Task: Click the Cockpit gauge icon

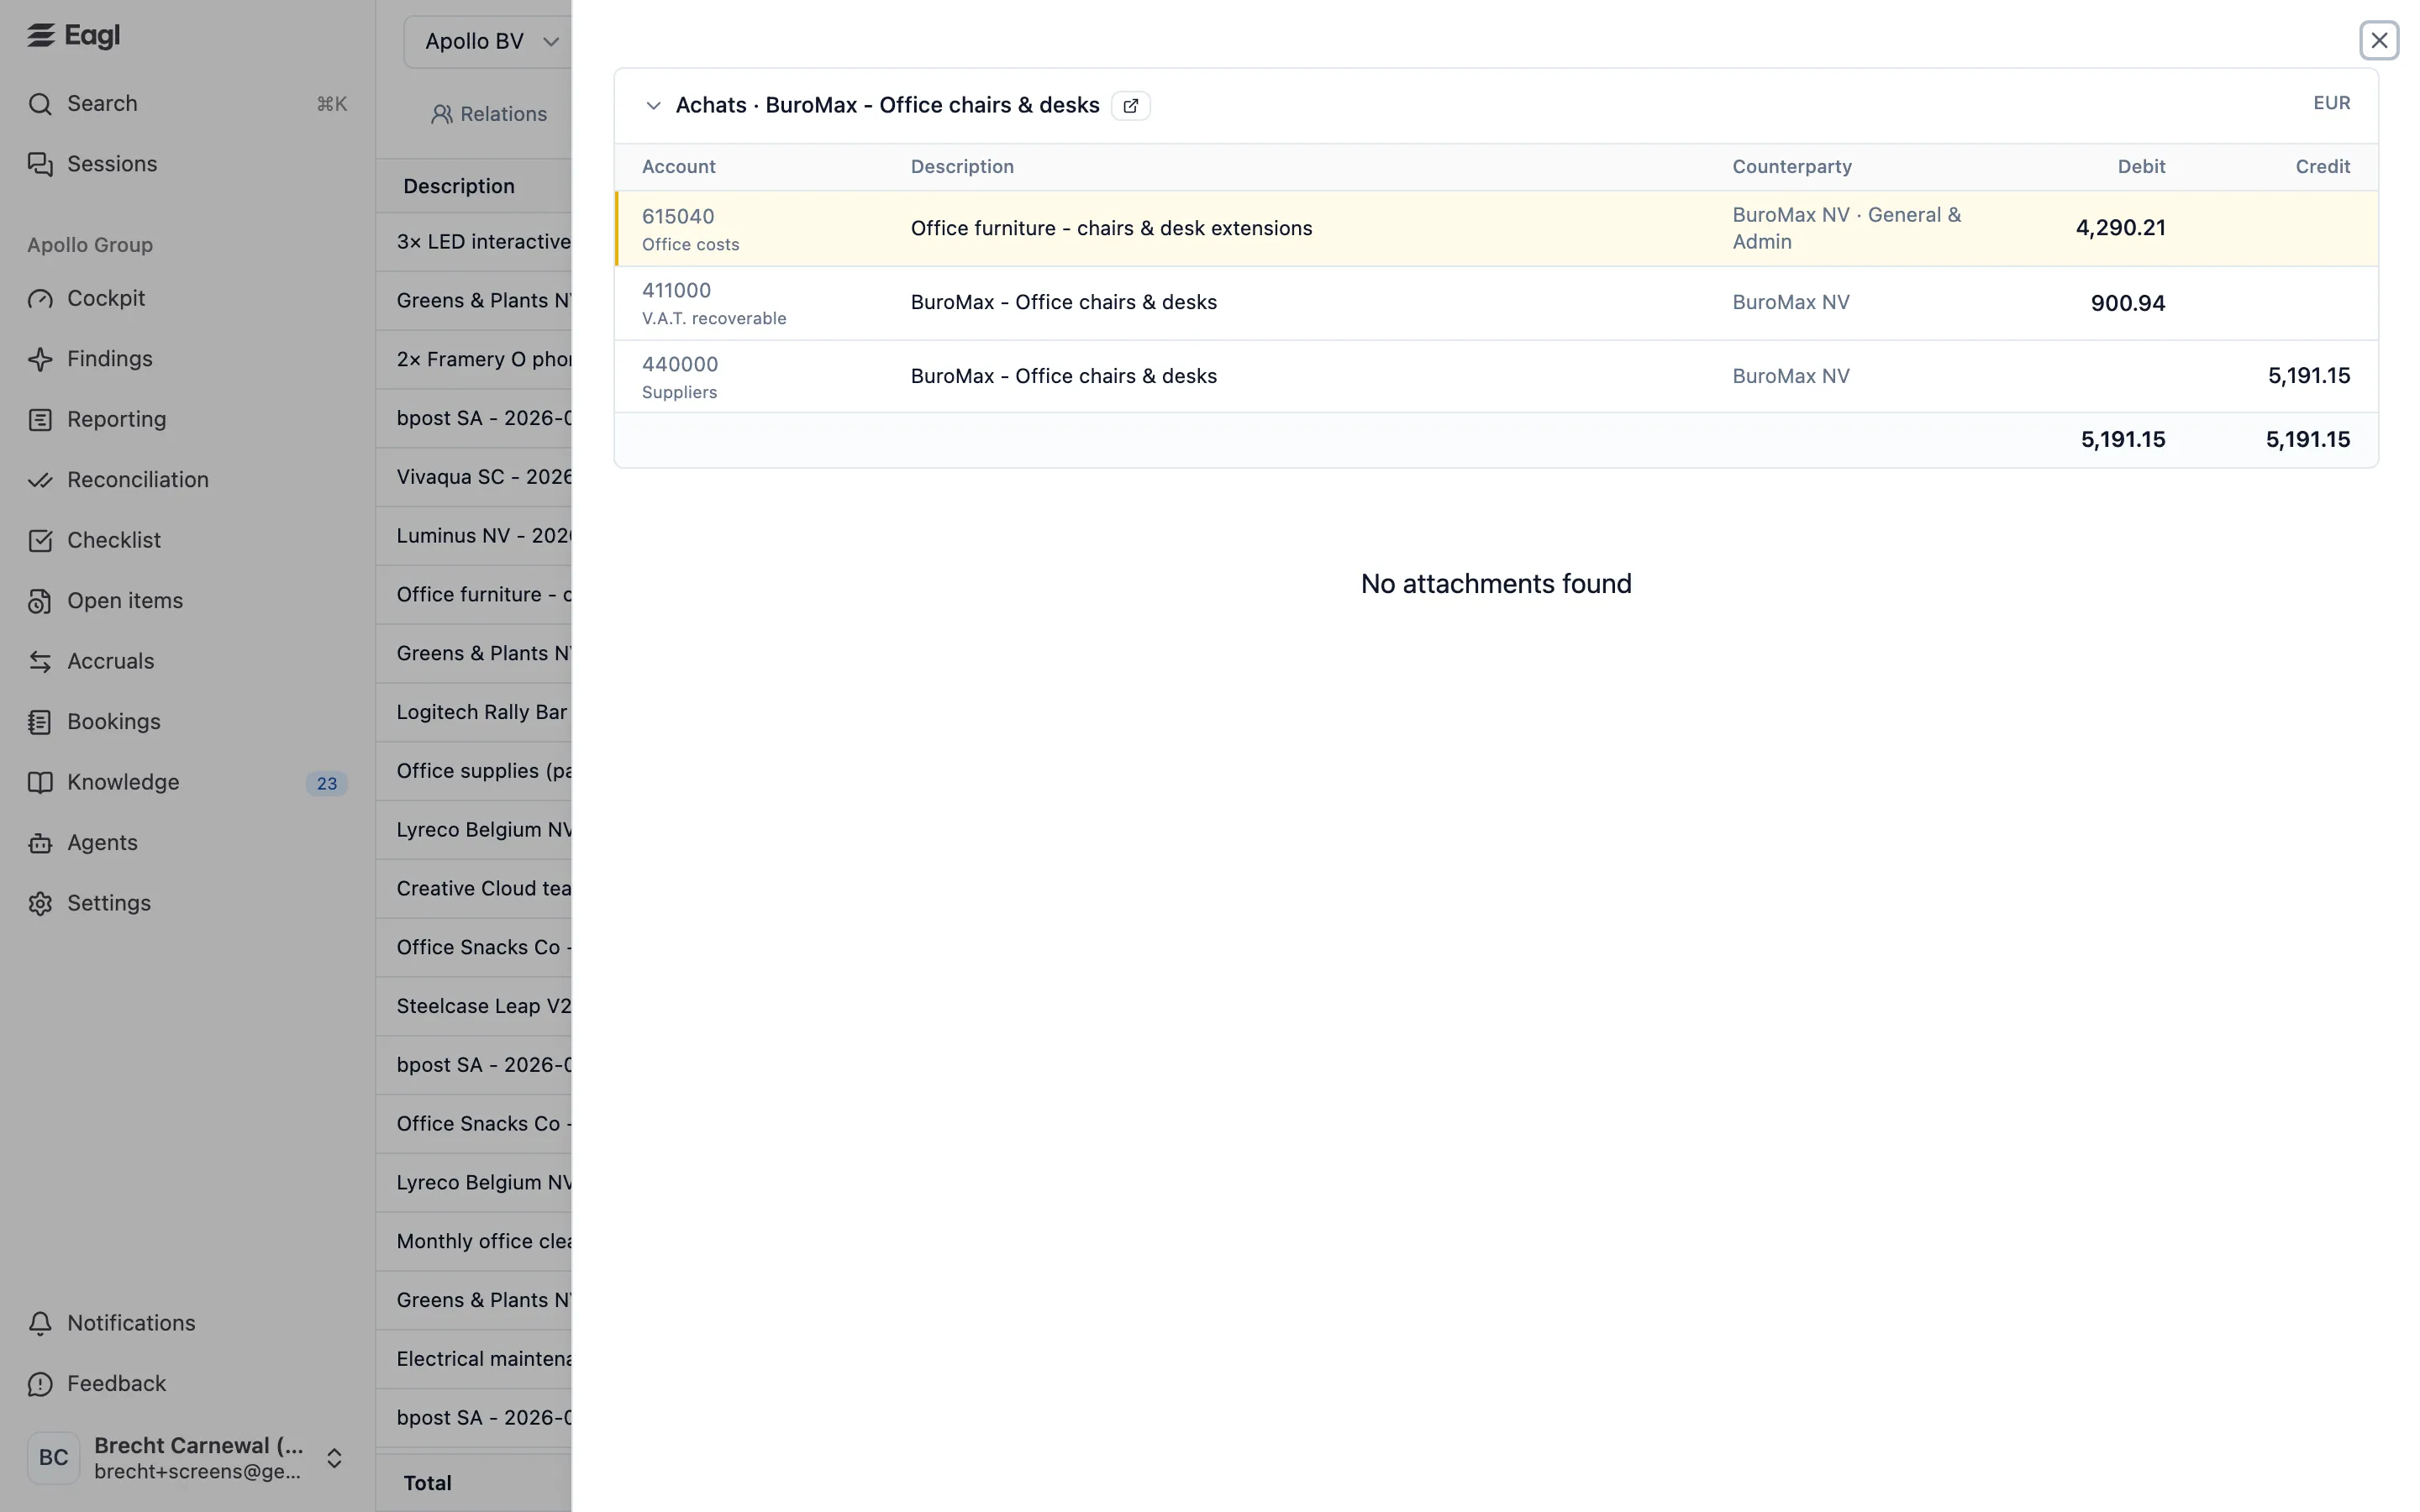Action: (40, 299)
